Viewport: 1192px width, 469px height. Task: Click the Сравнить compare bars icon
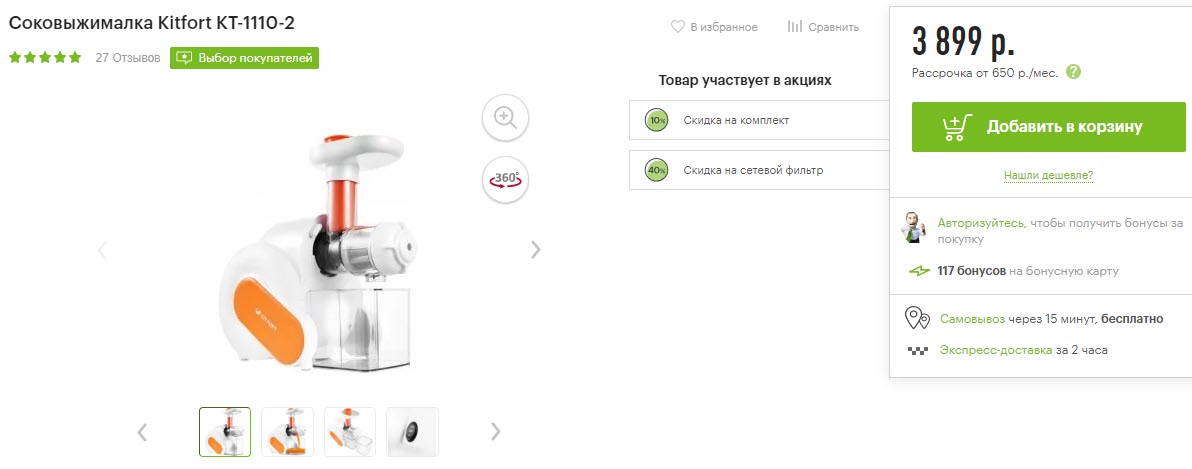pos(794,27)
